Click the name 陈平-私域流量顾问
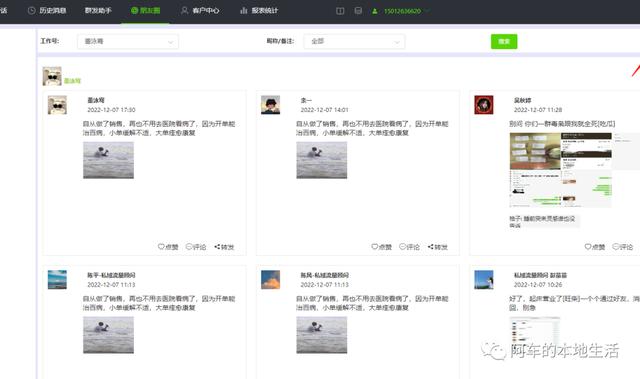 (x=111, y=275)
